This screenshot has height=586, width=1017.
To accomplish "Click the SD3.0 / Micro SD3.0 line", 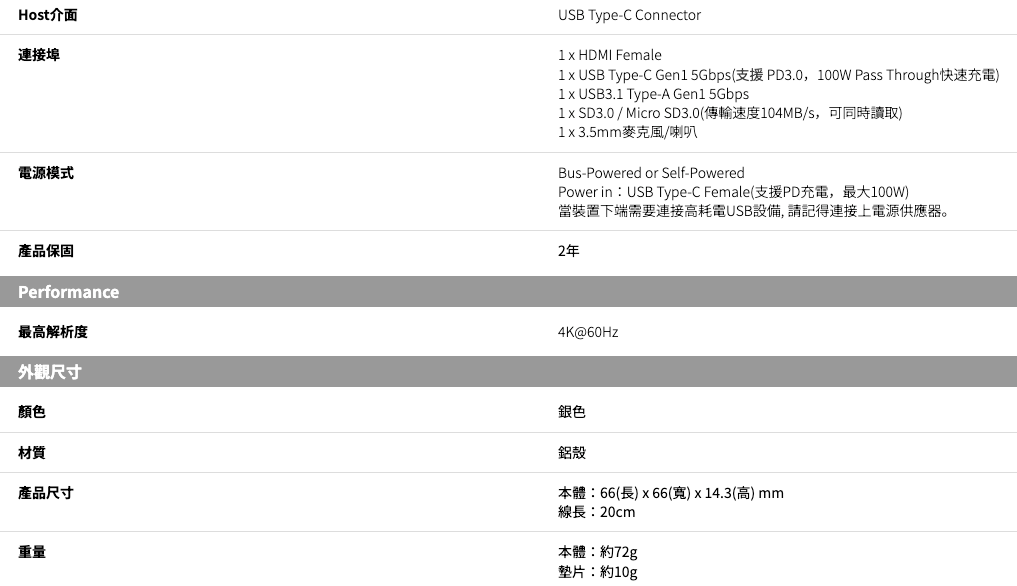I will click(730, 113).
